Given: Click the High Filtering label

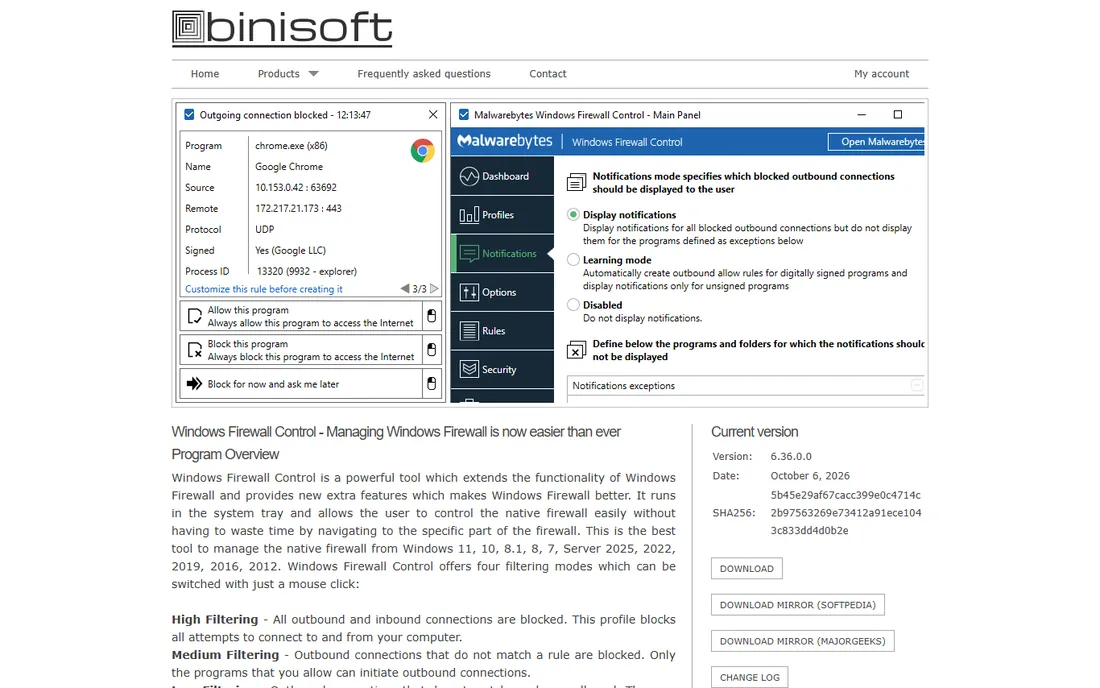Looking at the screenshot, I should click(x=215, y=619).
